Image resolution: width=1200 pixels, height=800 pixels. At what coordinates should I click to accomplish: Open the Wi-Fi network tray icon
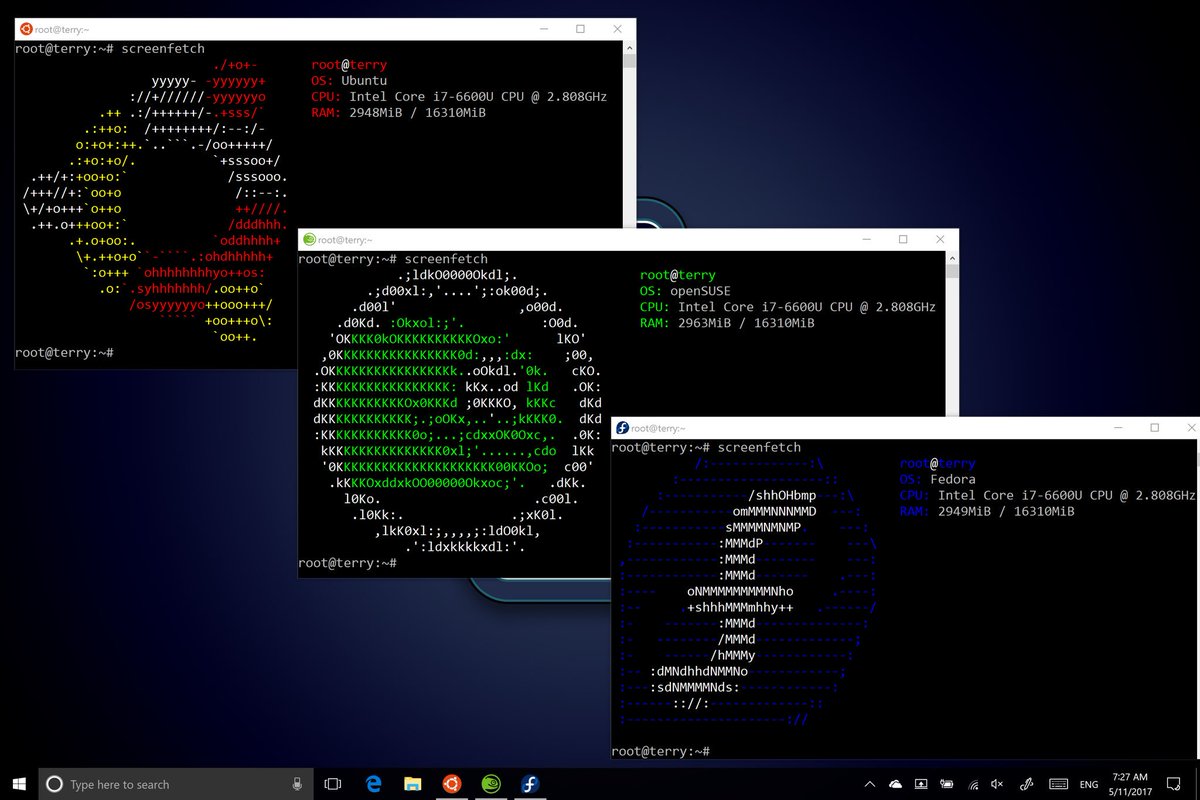[x=972, y=784]
